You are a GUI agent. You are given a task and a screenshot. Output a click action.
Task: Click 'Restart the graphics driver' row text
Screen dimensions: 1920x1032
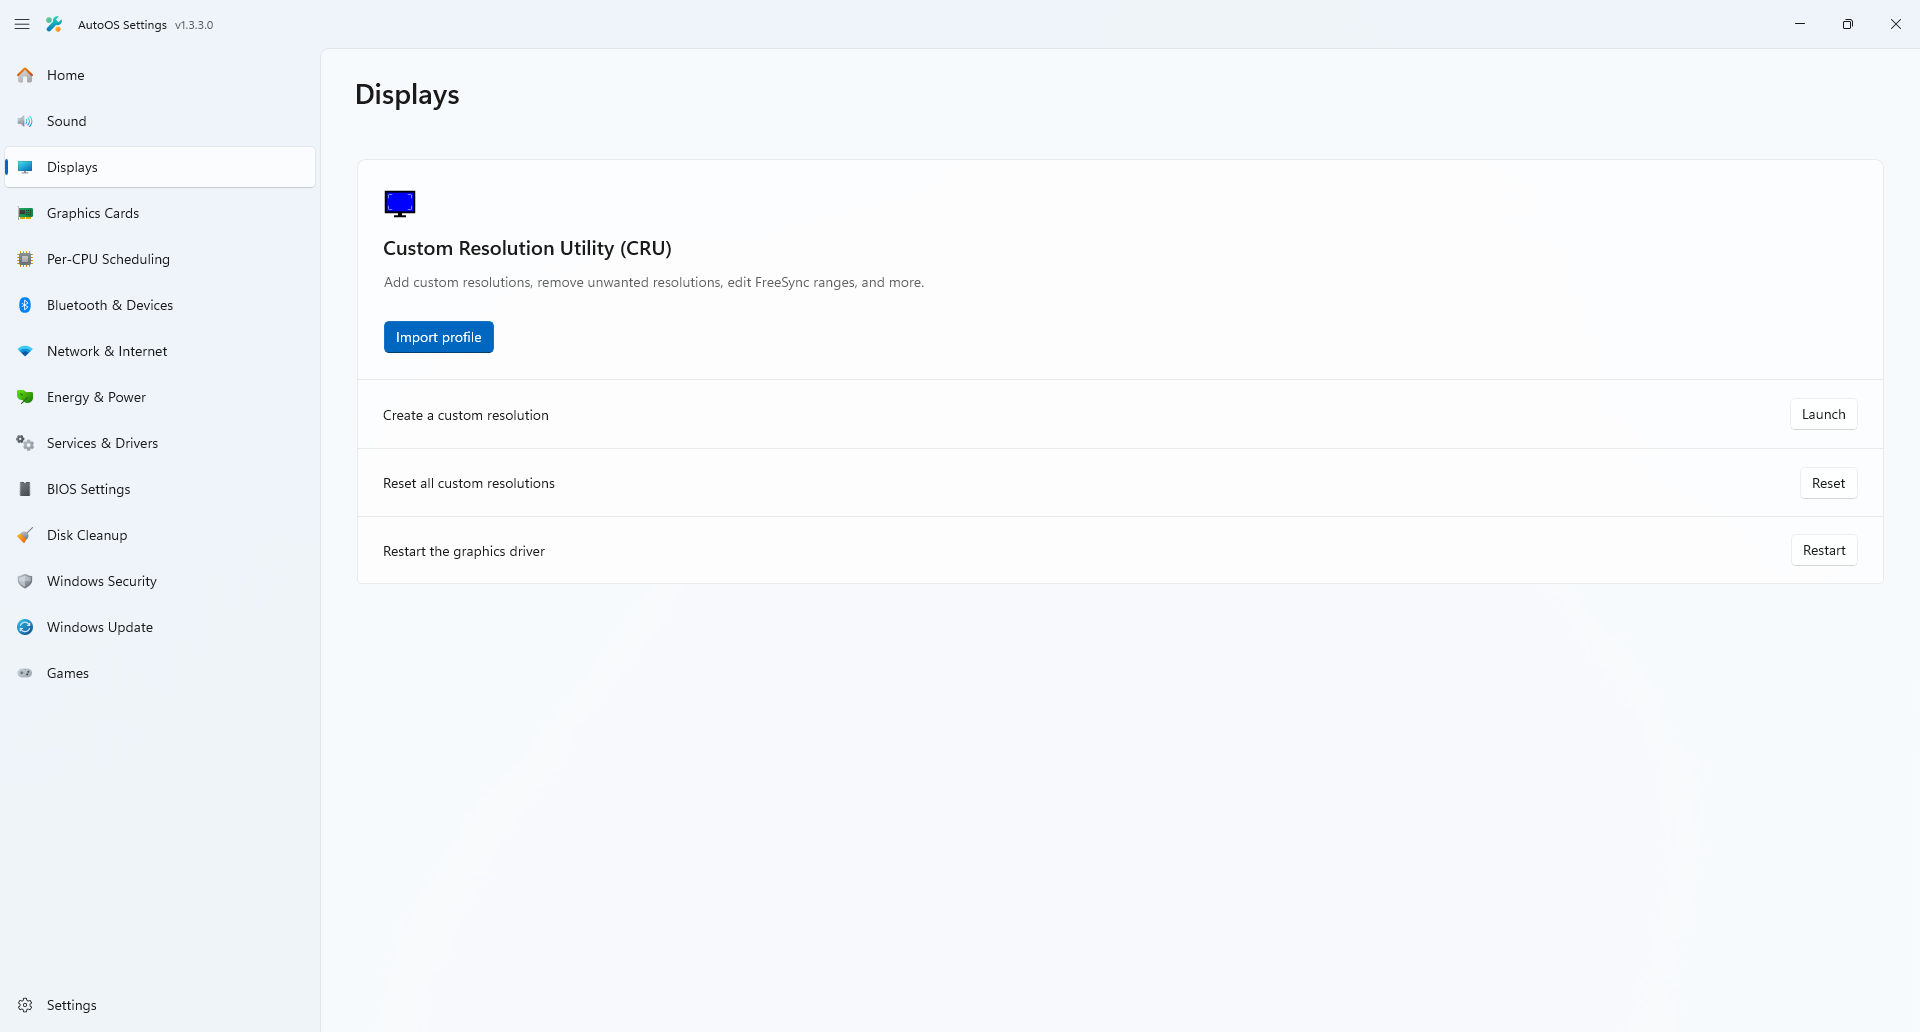464,551
